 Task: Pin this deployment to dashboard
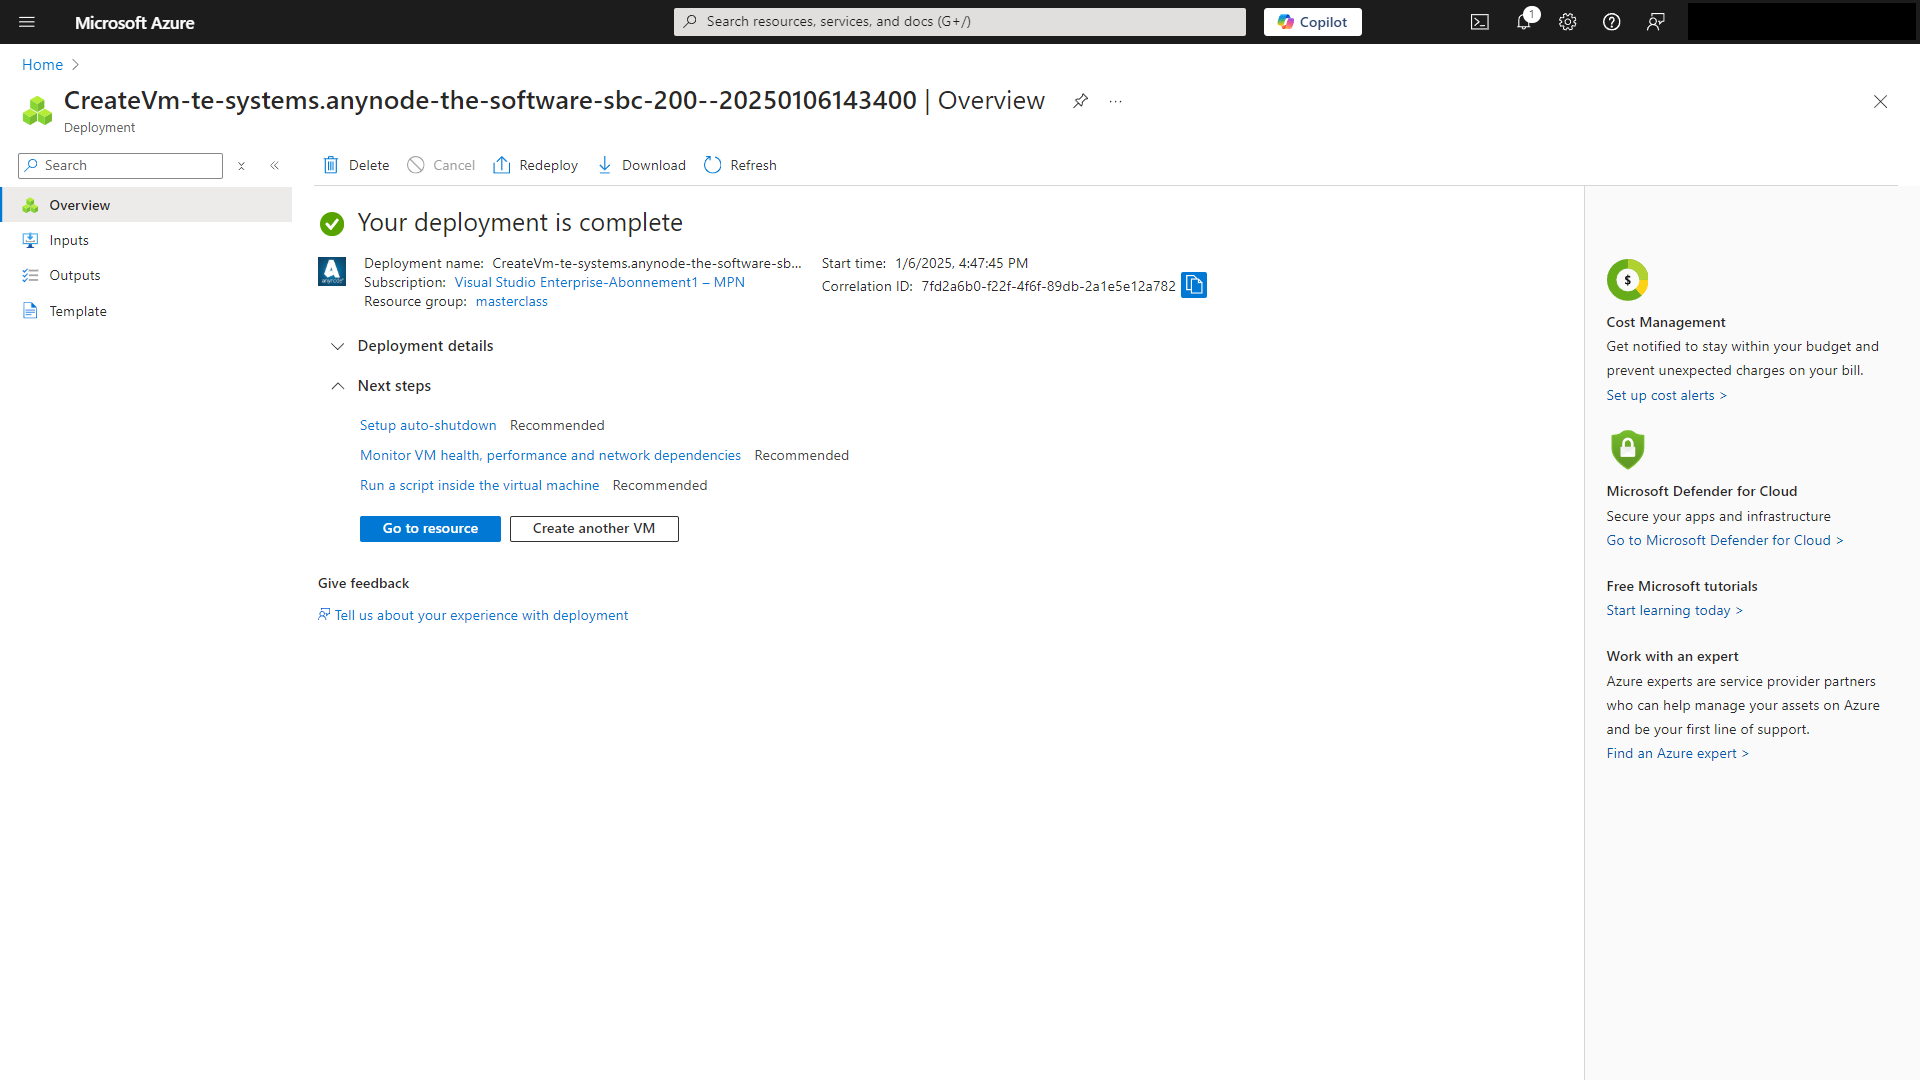[x=1080, y=101]
